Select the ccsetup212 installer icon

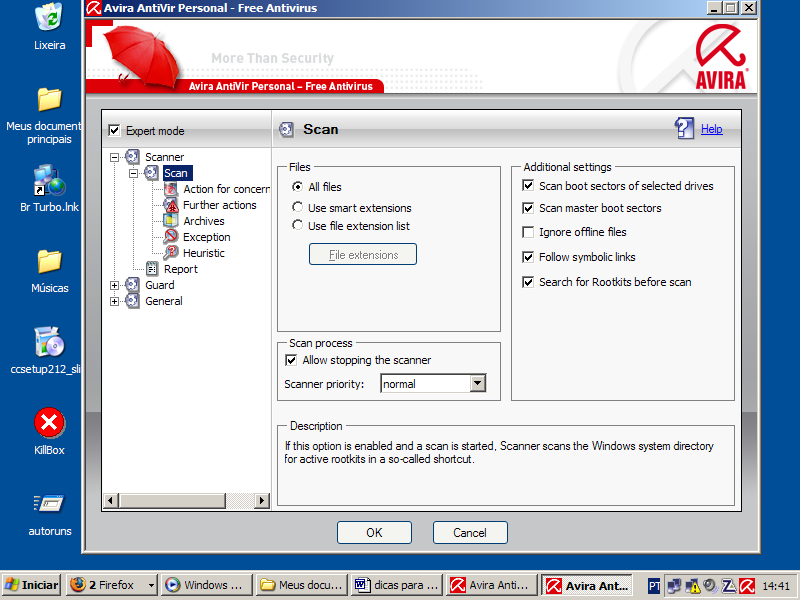click(x=49, y=342)
